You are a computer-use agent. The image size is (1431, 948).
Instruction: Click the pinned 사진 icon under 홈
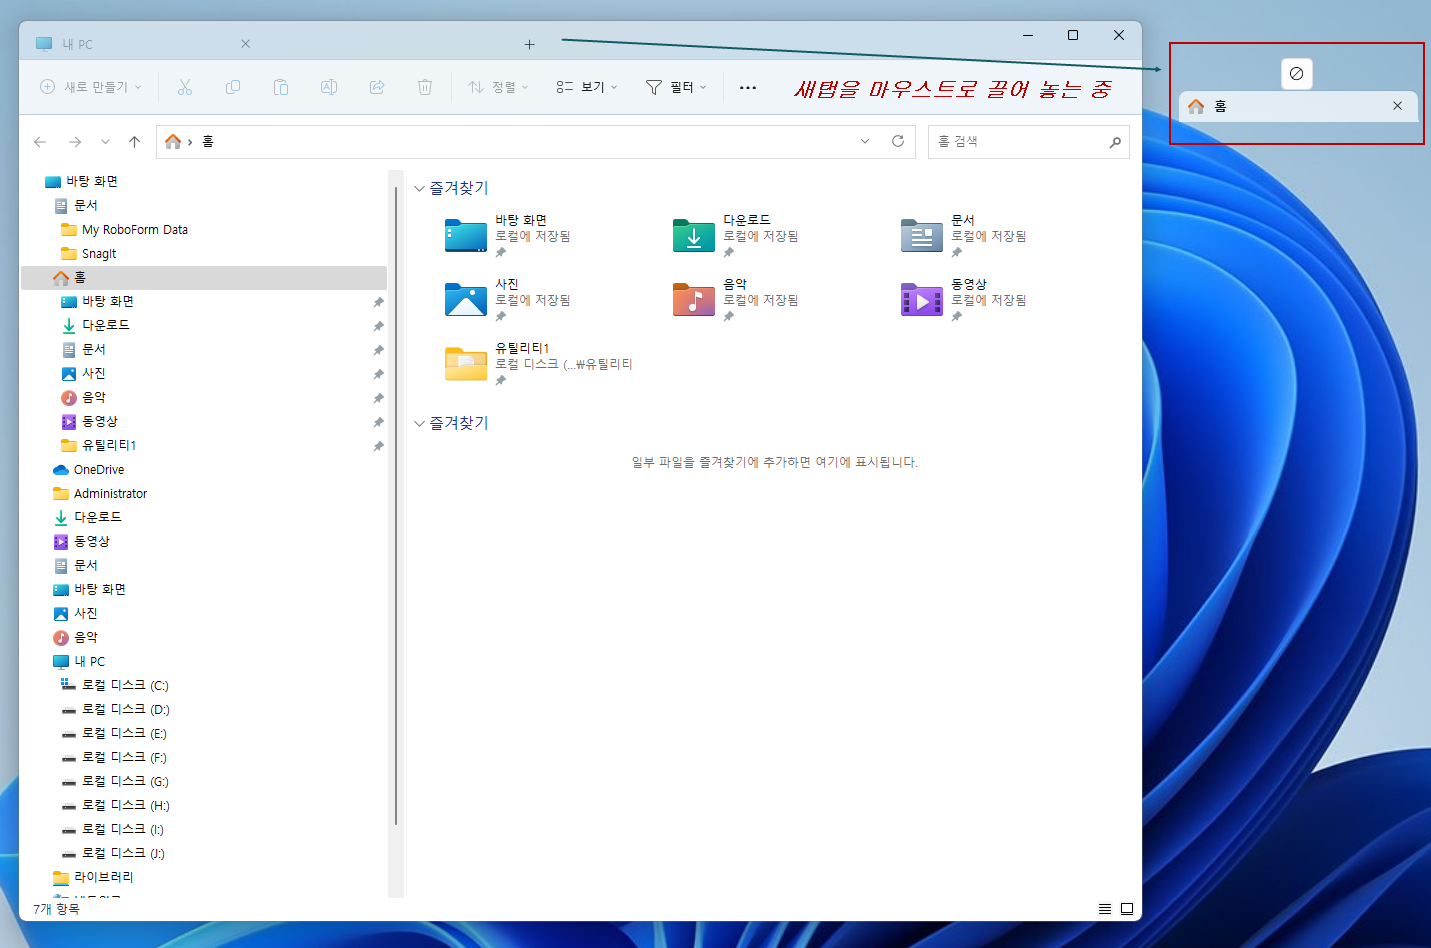69,373
